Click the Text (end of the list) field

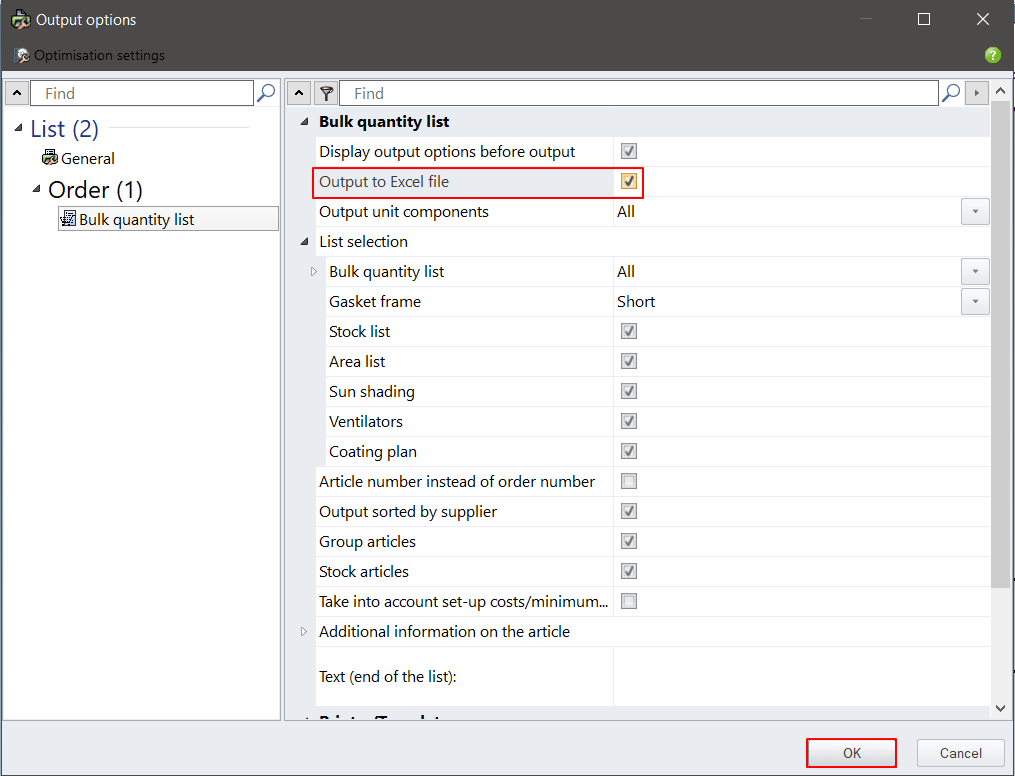tap(800, 677)
